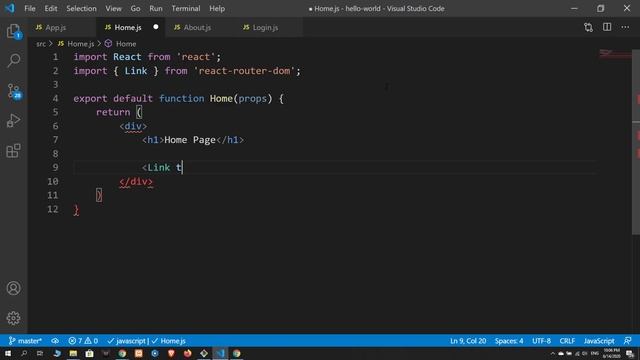Click the Ln 9, Col 20 indicator

(x=468, y=341)
